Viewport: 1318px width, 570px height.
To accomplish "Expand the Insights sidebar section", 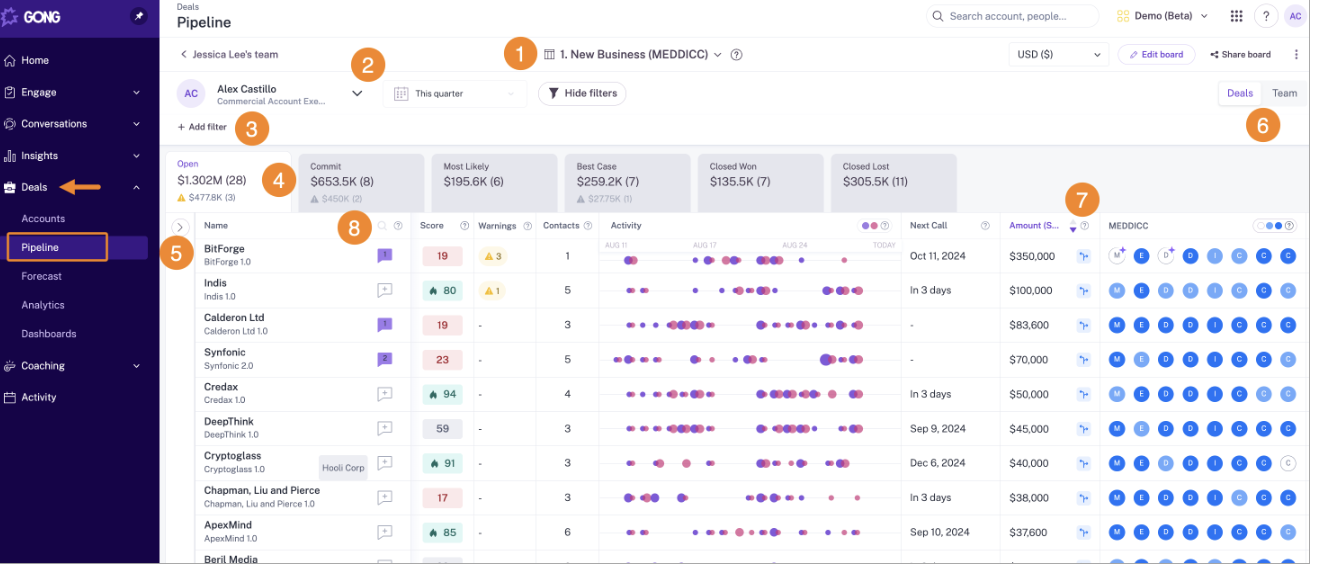I will tap(137, 156).
